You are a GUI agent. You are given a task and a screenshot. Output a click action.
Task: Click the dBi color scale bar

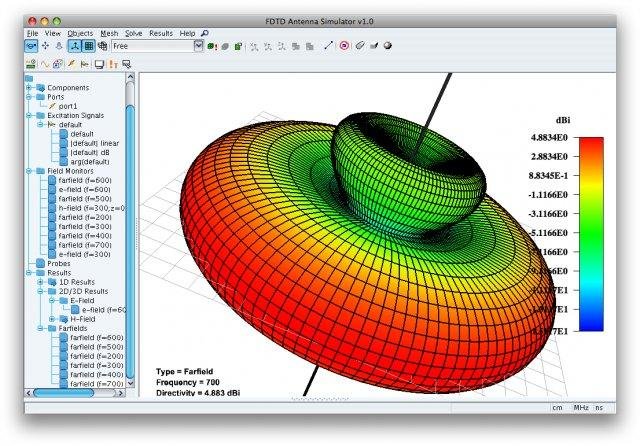592,233
